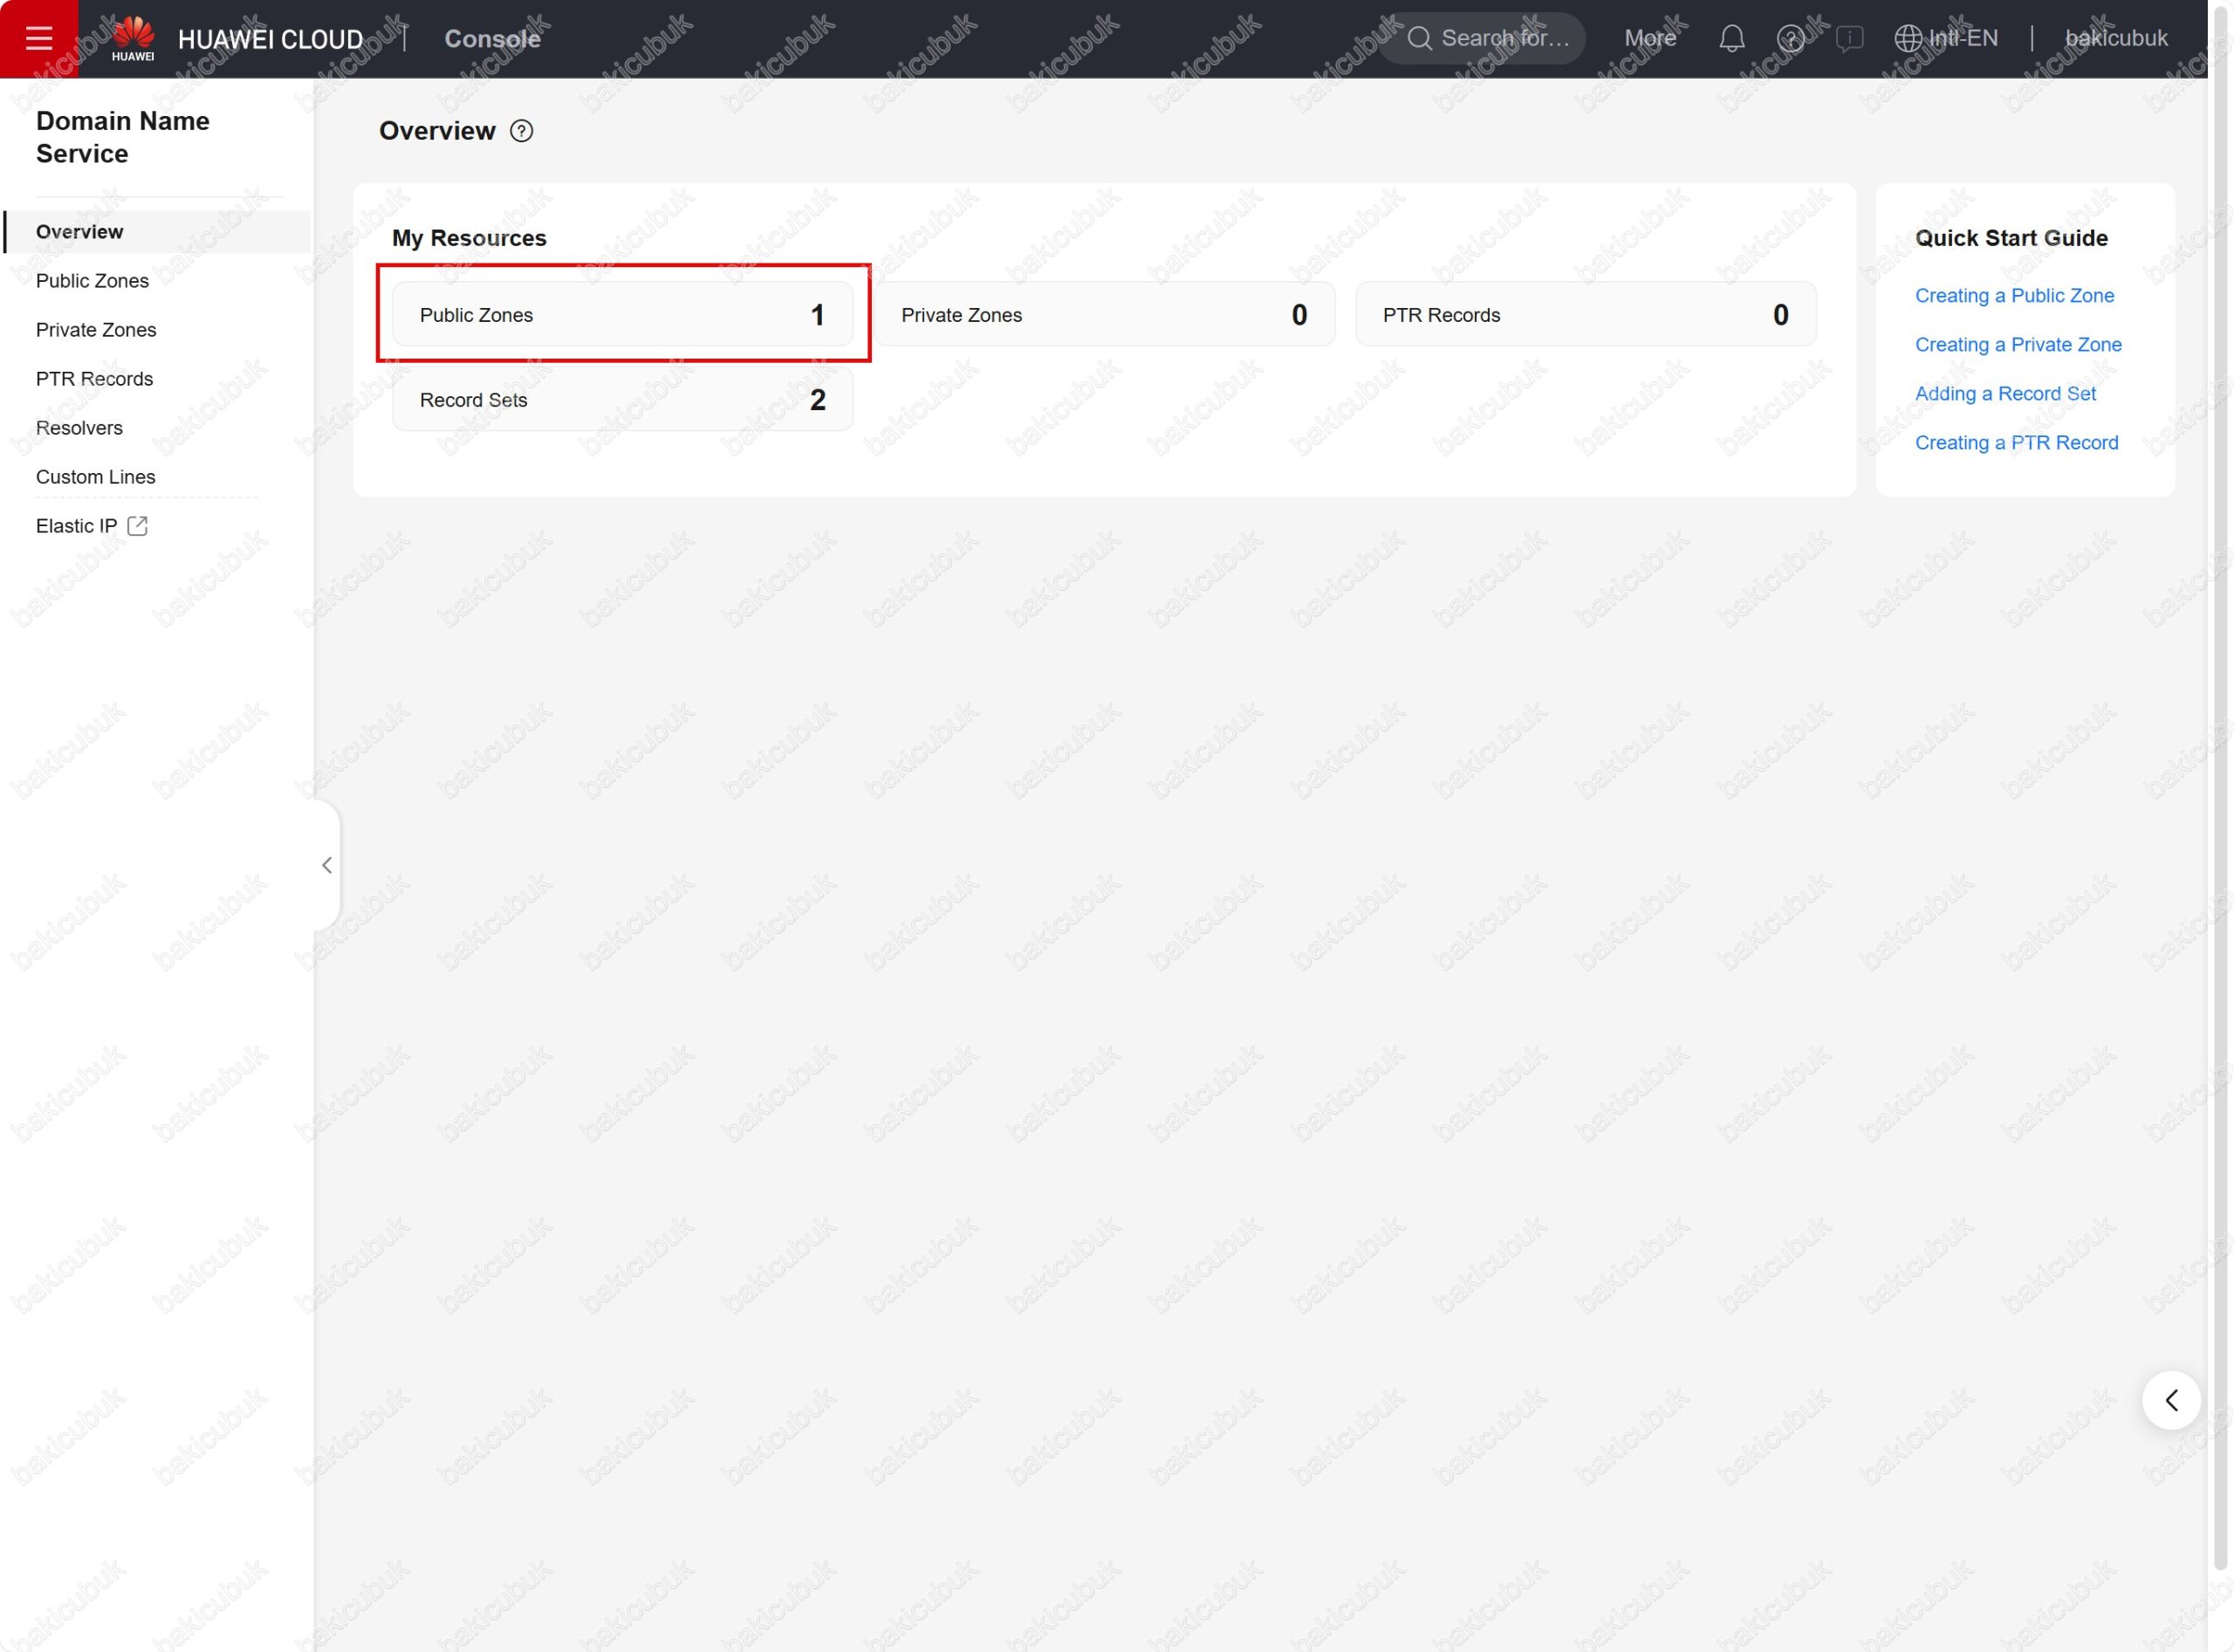Click the Console button in header

click(x=492, y=38)
